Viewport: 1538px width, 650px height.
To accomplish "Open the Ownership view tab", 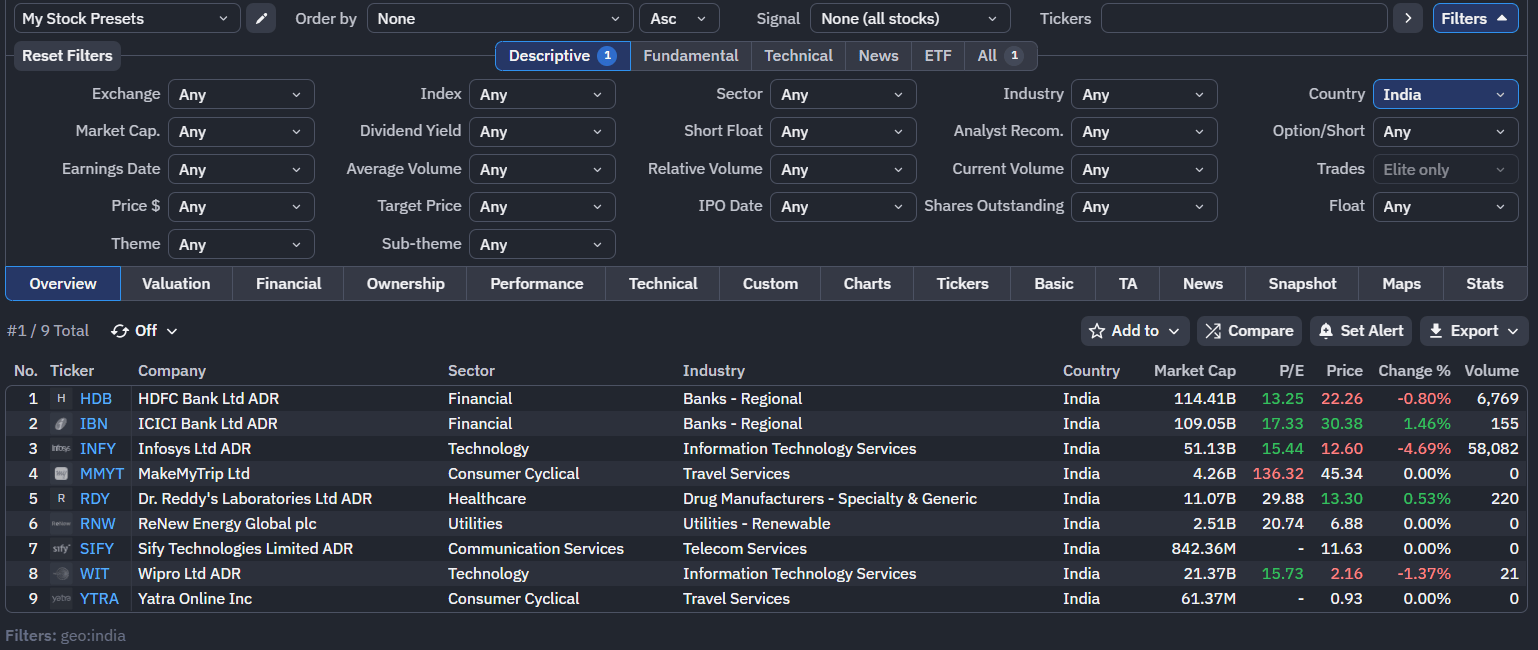I will pos(405,284).
